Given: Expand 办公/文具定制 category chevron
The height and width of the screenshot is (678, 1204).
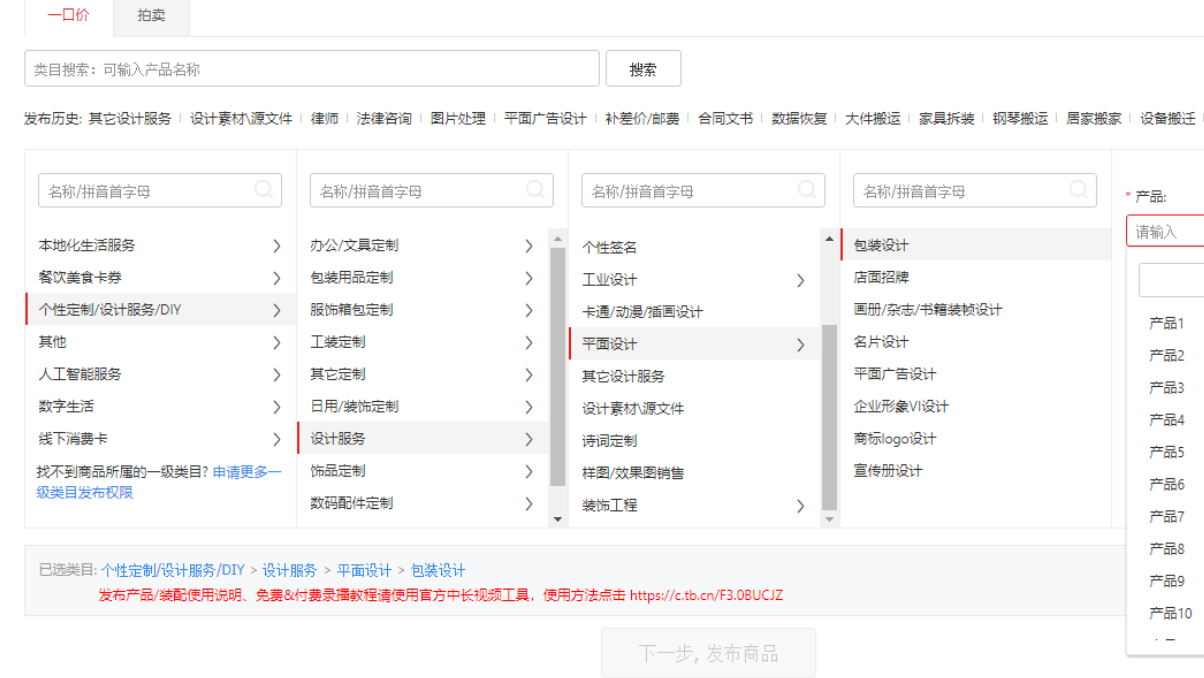Looking at the screenshot, I should pyautogui.click(x=529, y=246).
